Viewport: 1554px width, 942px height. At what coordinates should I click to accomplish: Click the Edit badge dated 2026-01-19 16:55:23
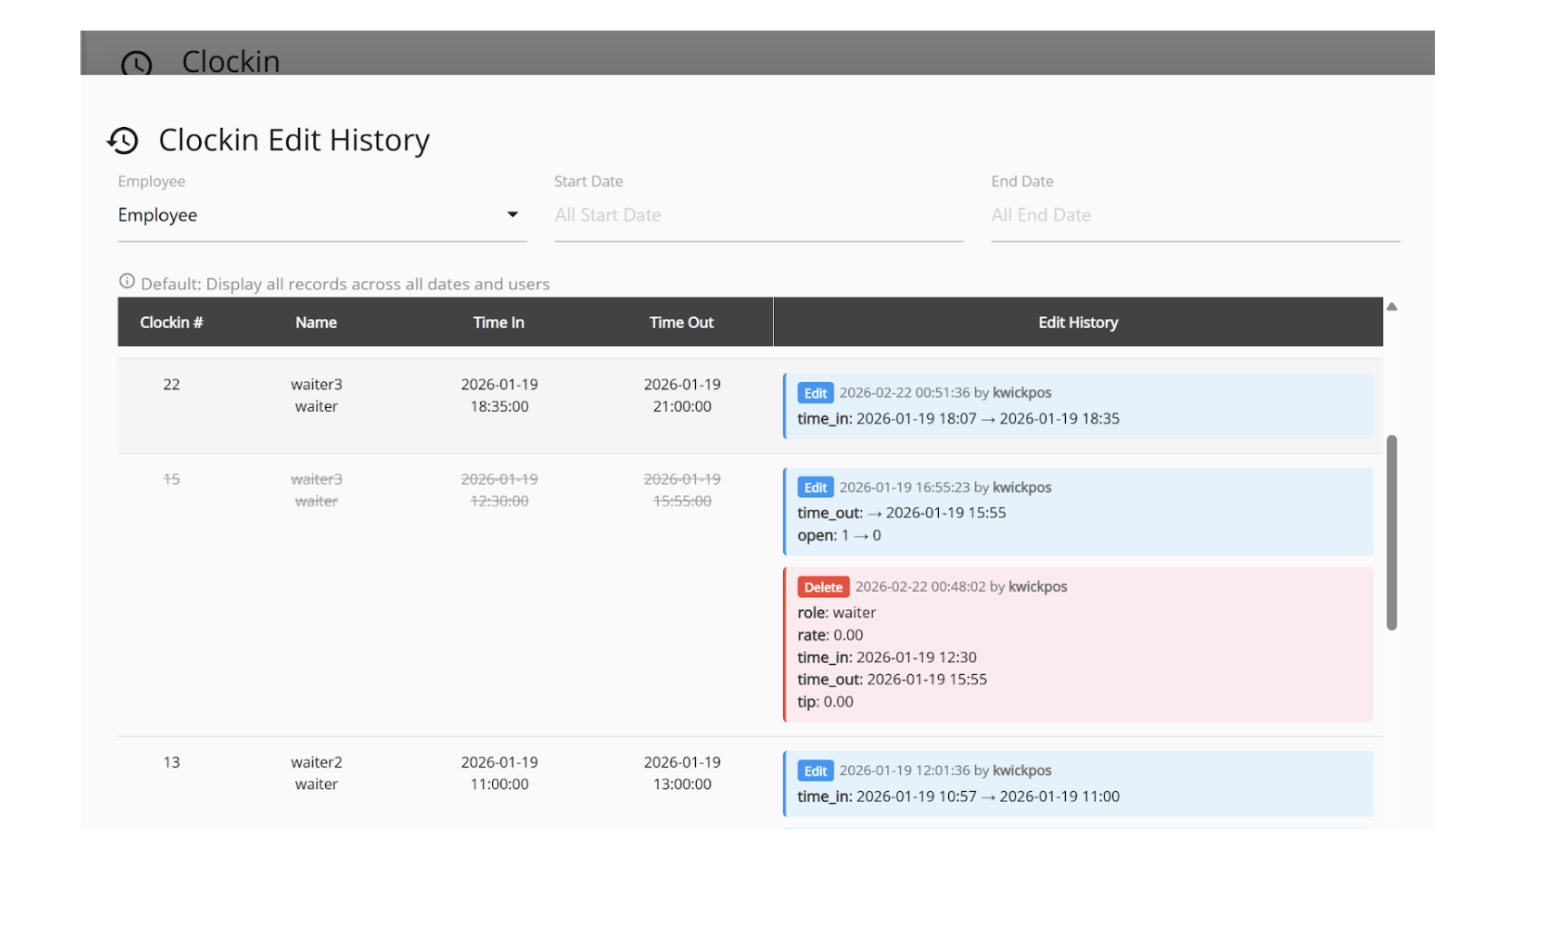click(816, 488)
